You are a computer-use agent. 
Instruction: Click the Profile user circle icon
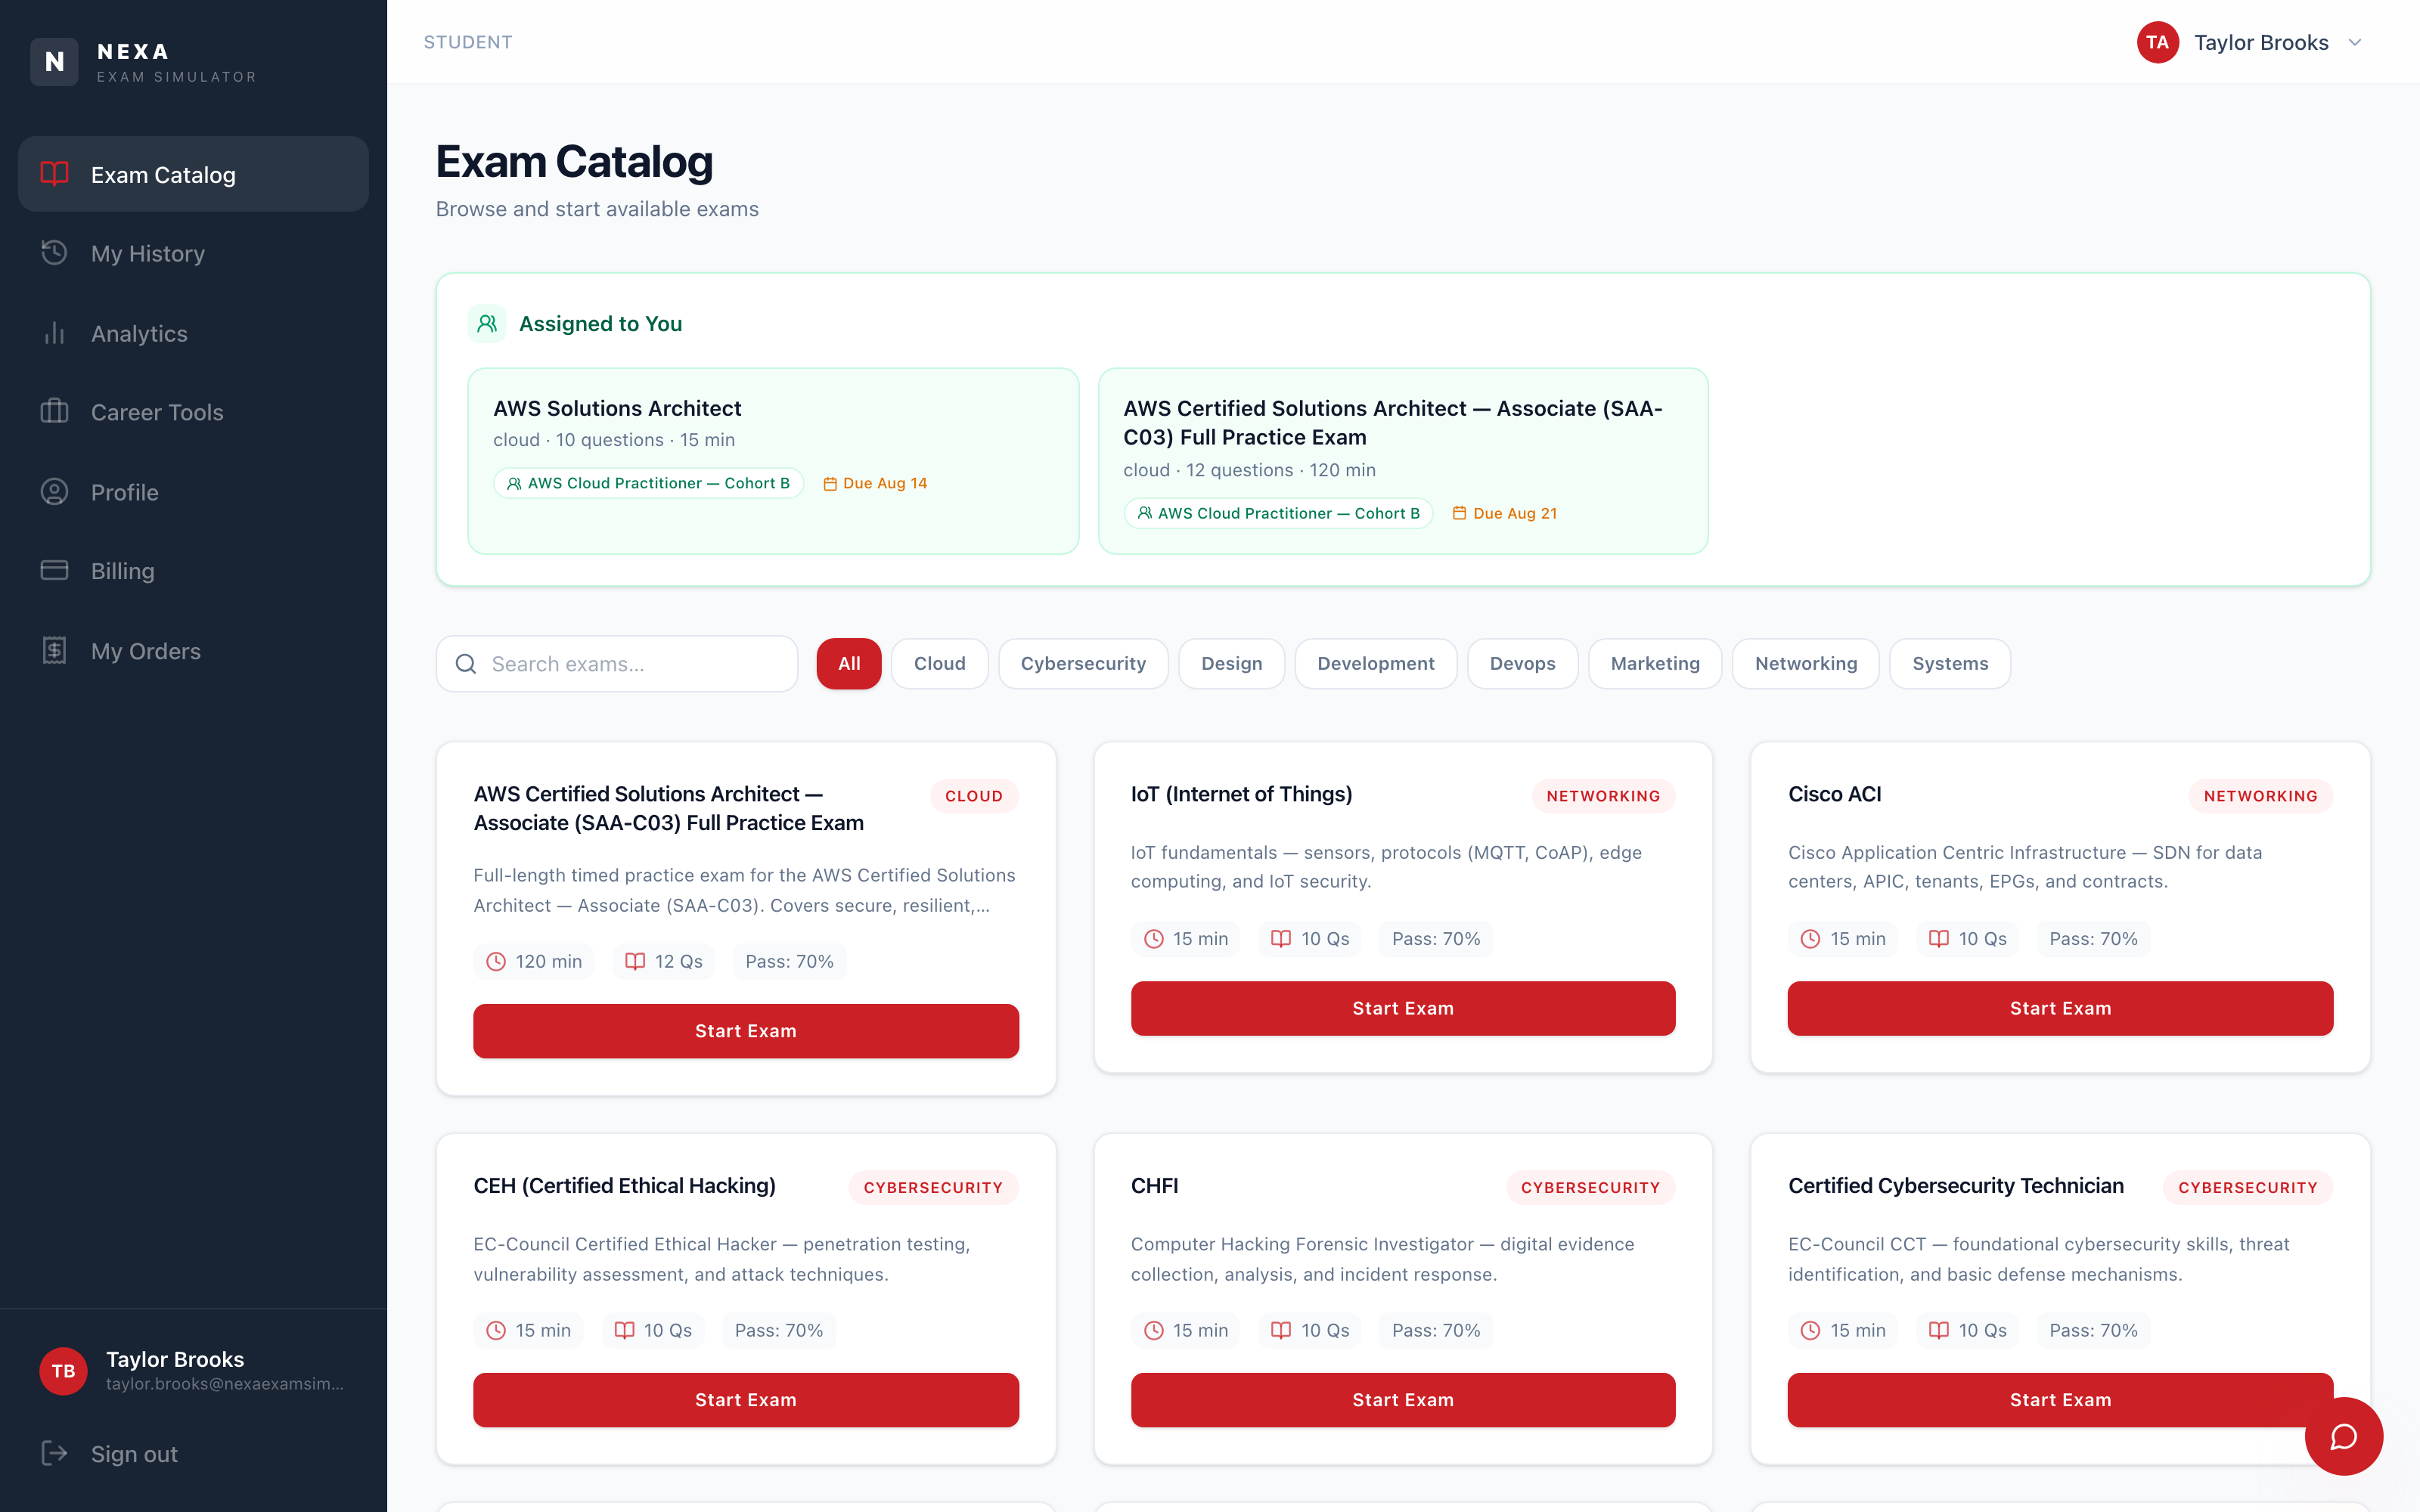tap(54, 492)
